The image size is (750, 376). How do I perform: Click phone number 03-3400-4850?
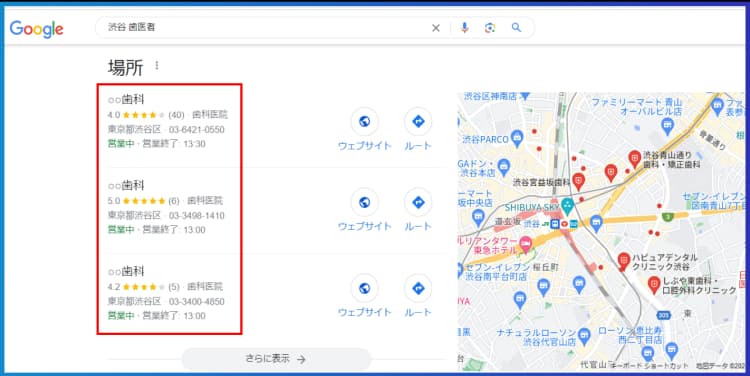197,302
